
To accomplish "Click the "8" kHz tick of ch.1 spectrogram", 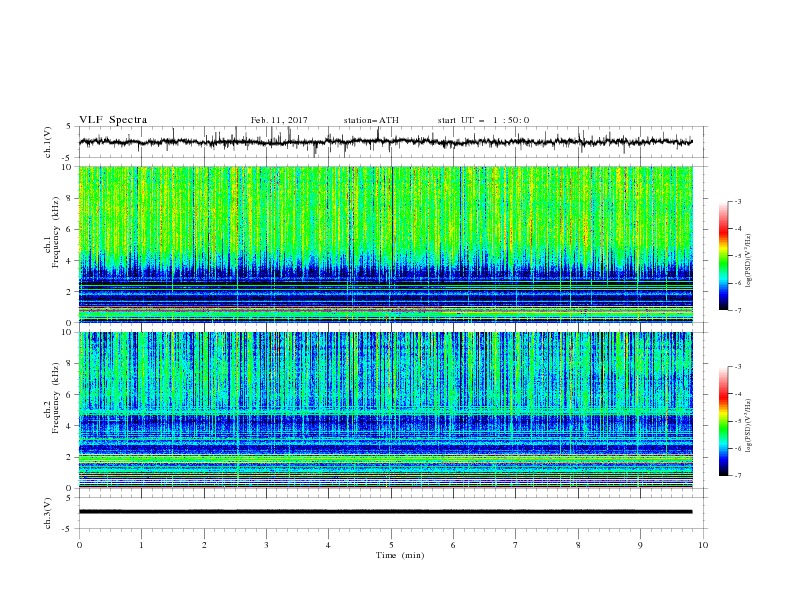I will (x=70, y=198).
